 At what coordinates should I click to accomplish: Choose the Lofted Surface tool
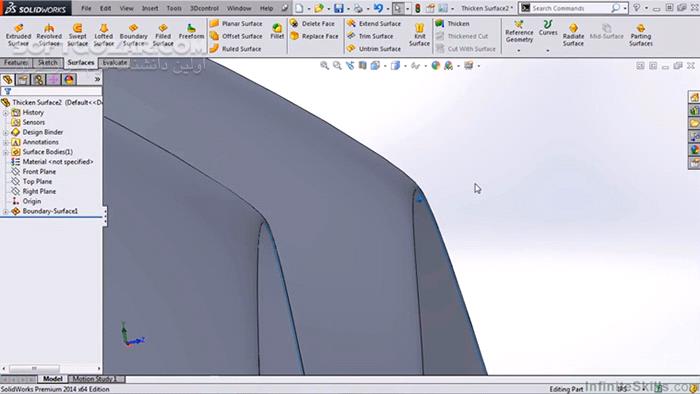tap(104, 35)
